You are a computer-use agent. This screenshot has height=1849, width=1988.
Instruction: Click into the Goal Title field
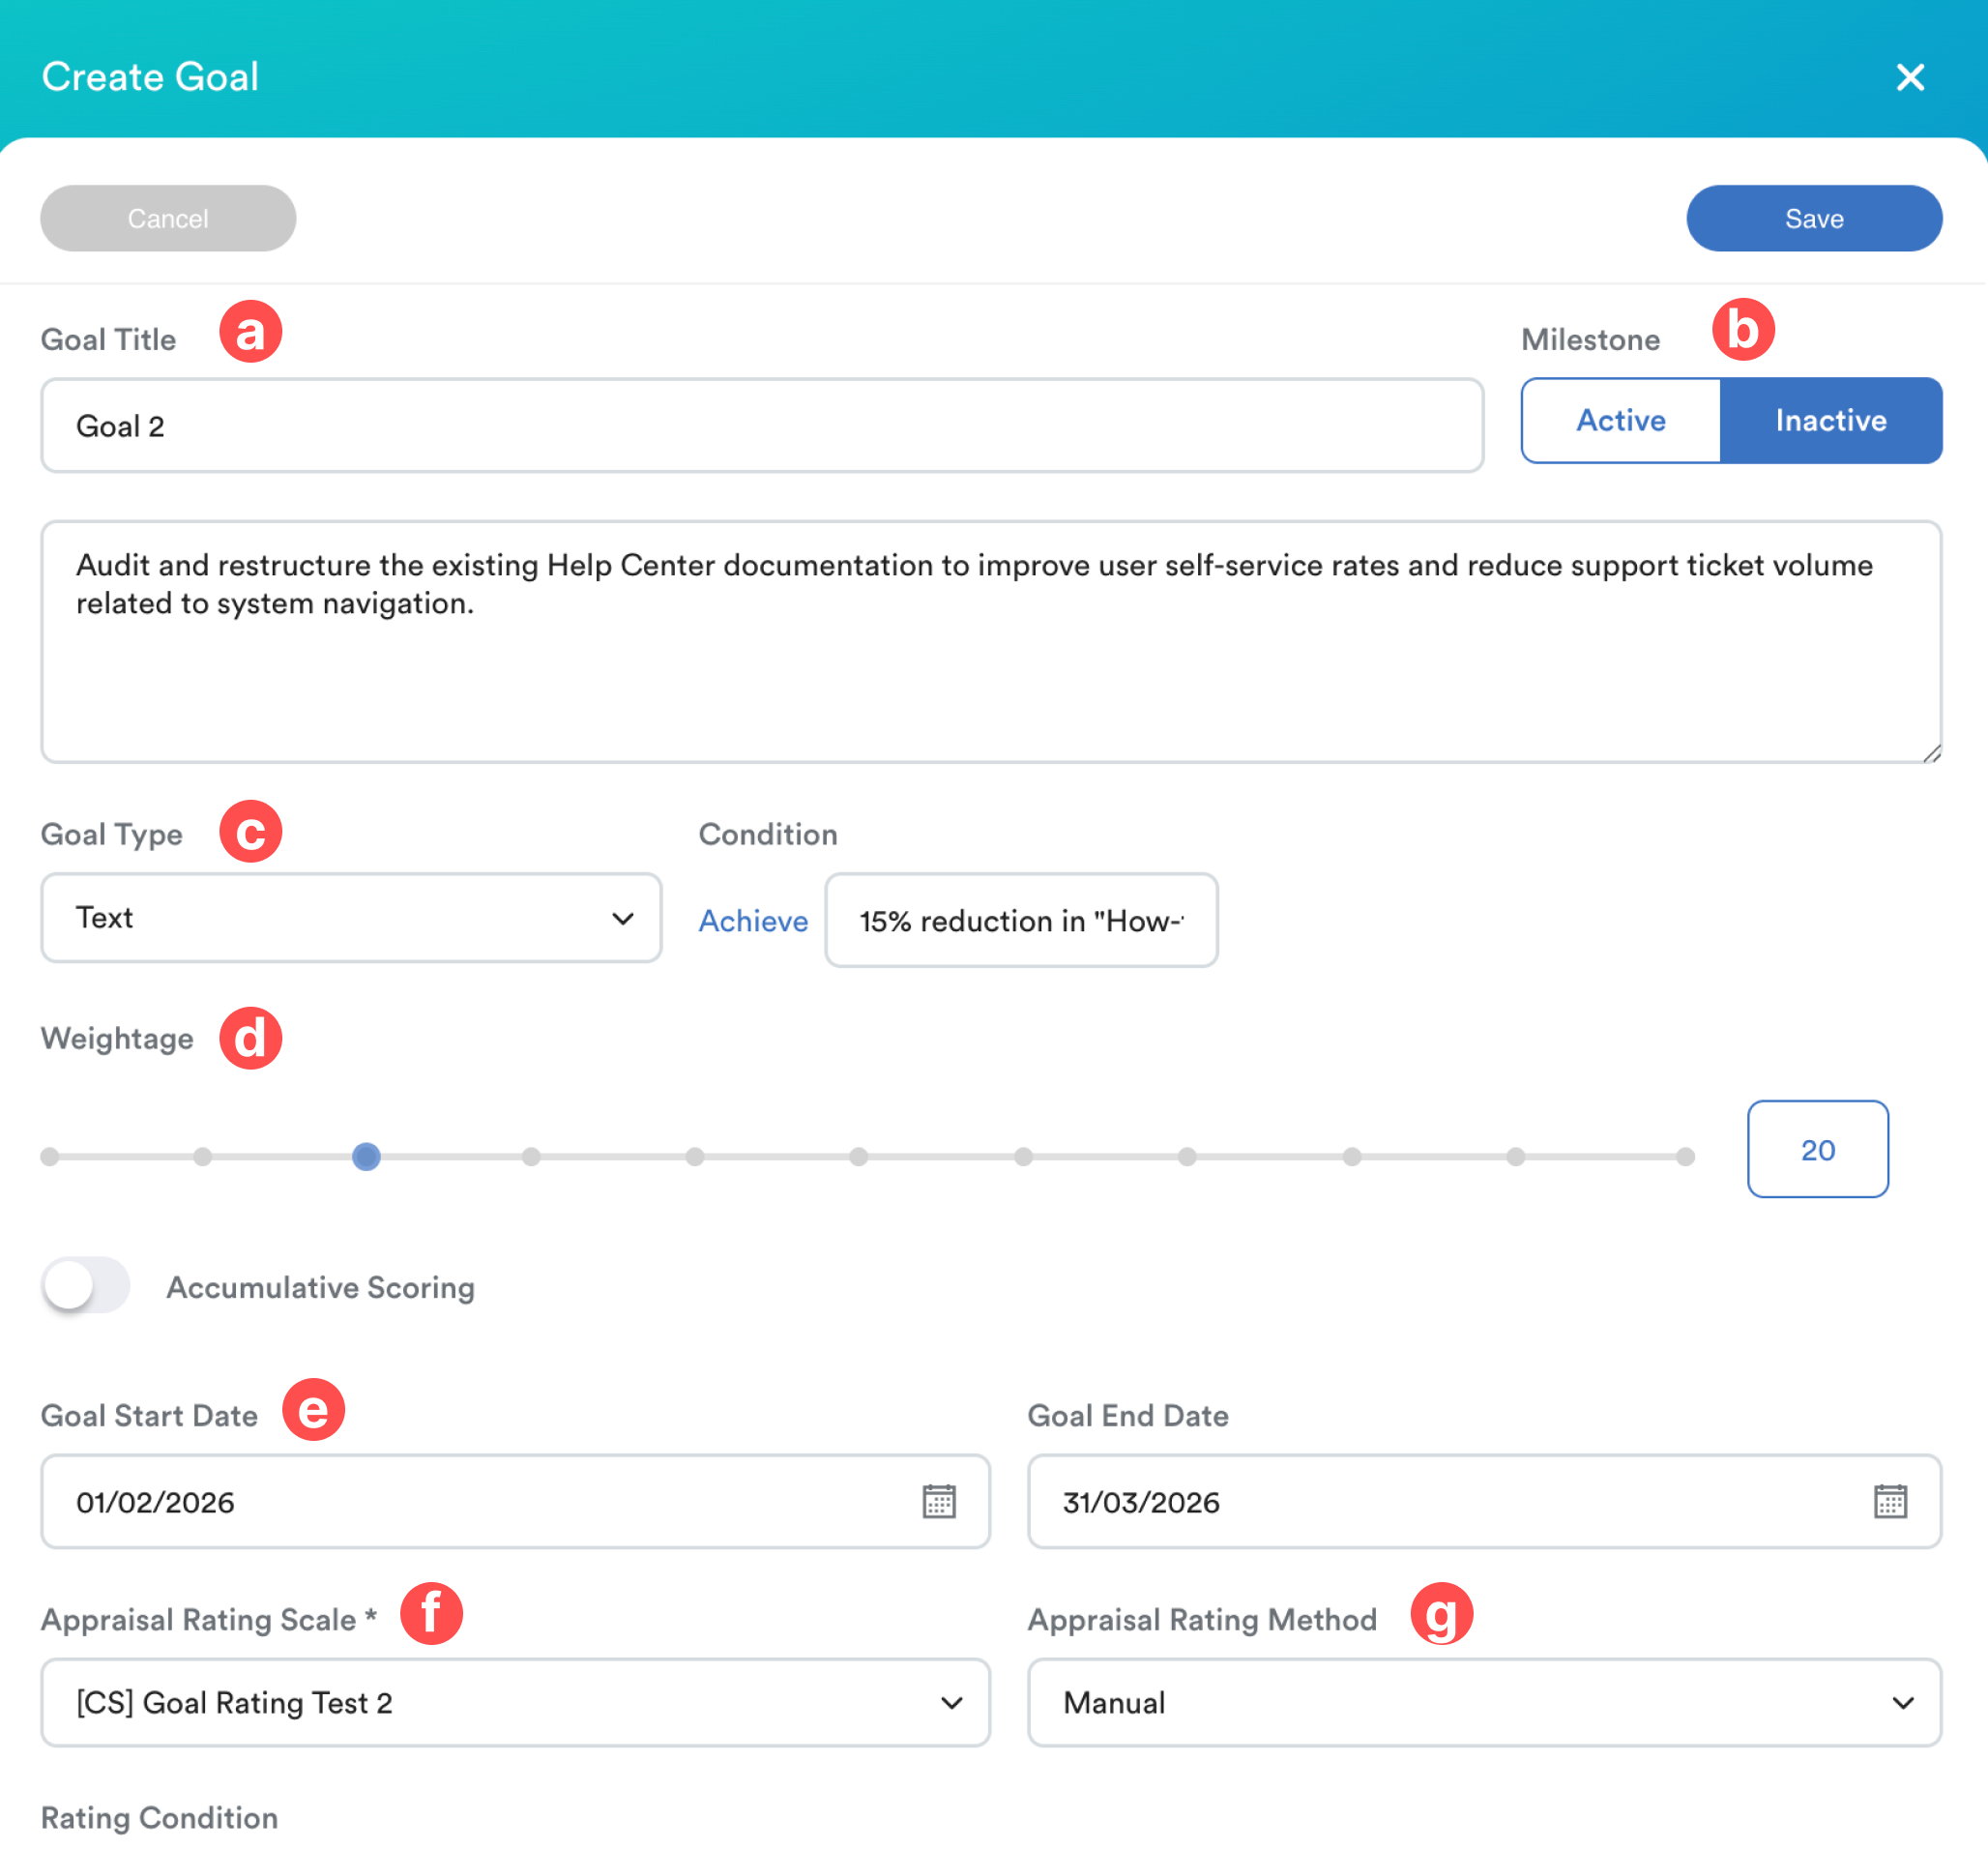click(761, 426)
